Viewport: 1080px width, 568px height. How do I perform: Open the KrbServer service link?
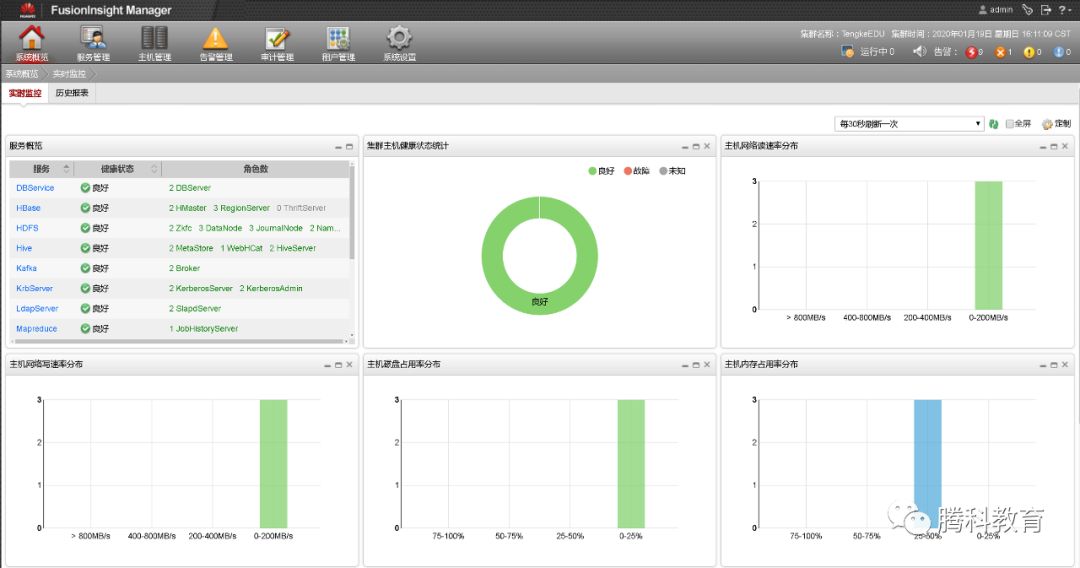point(34,288)
